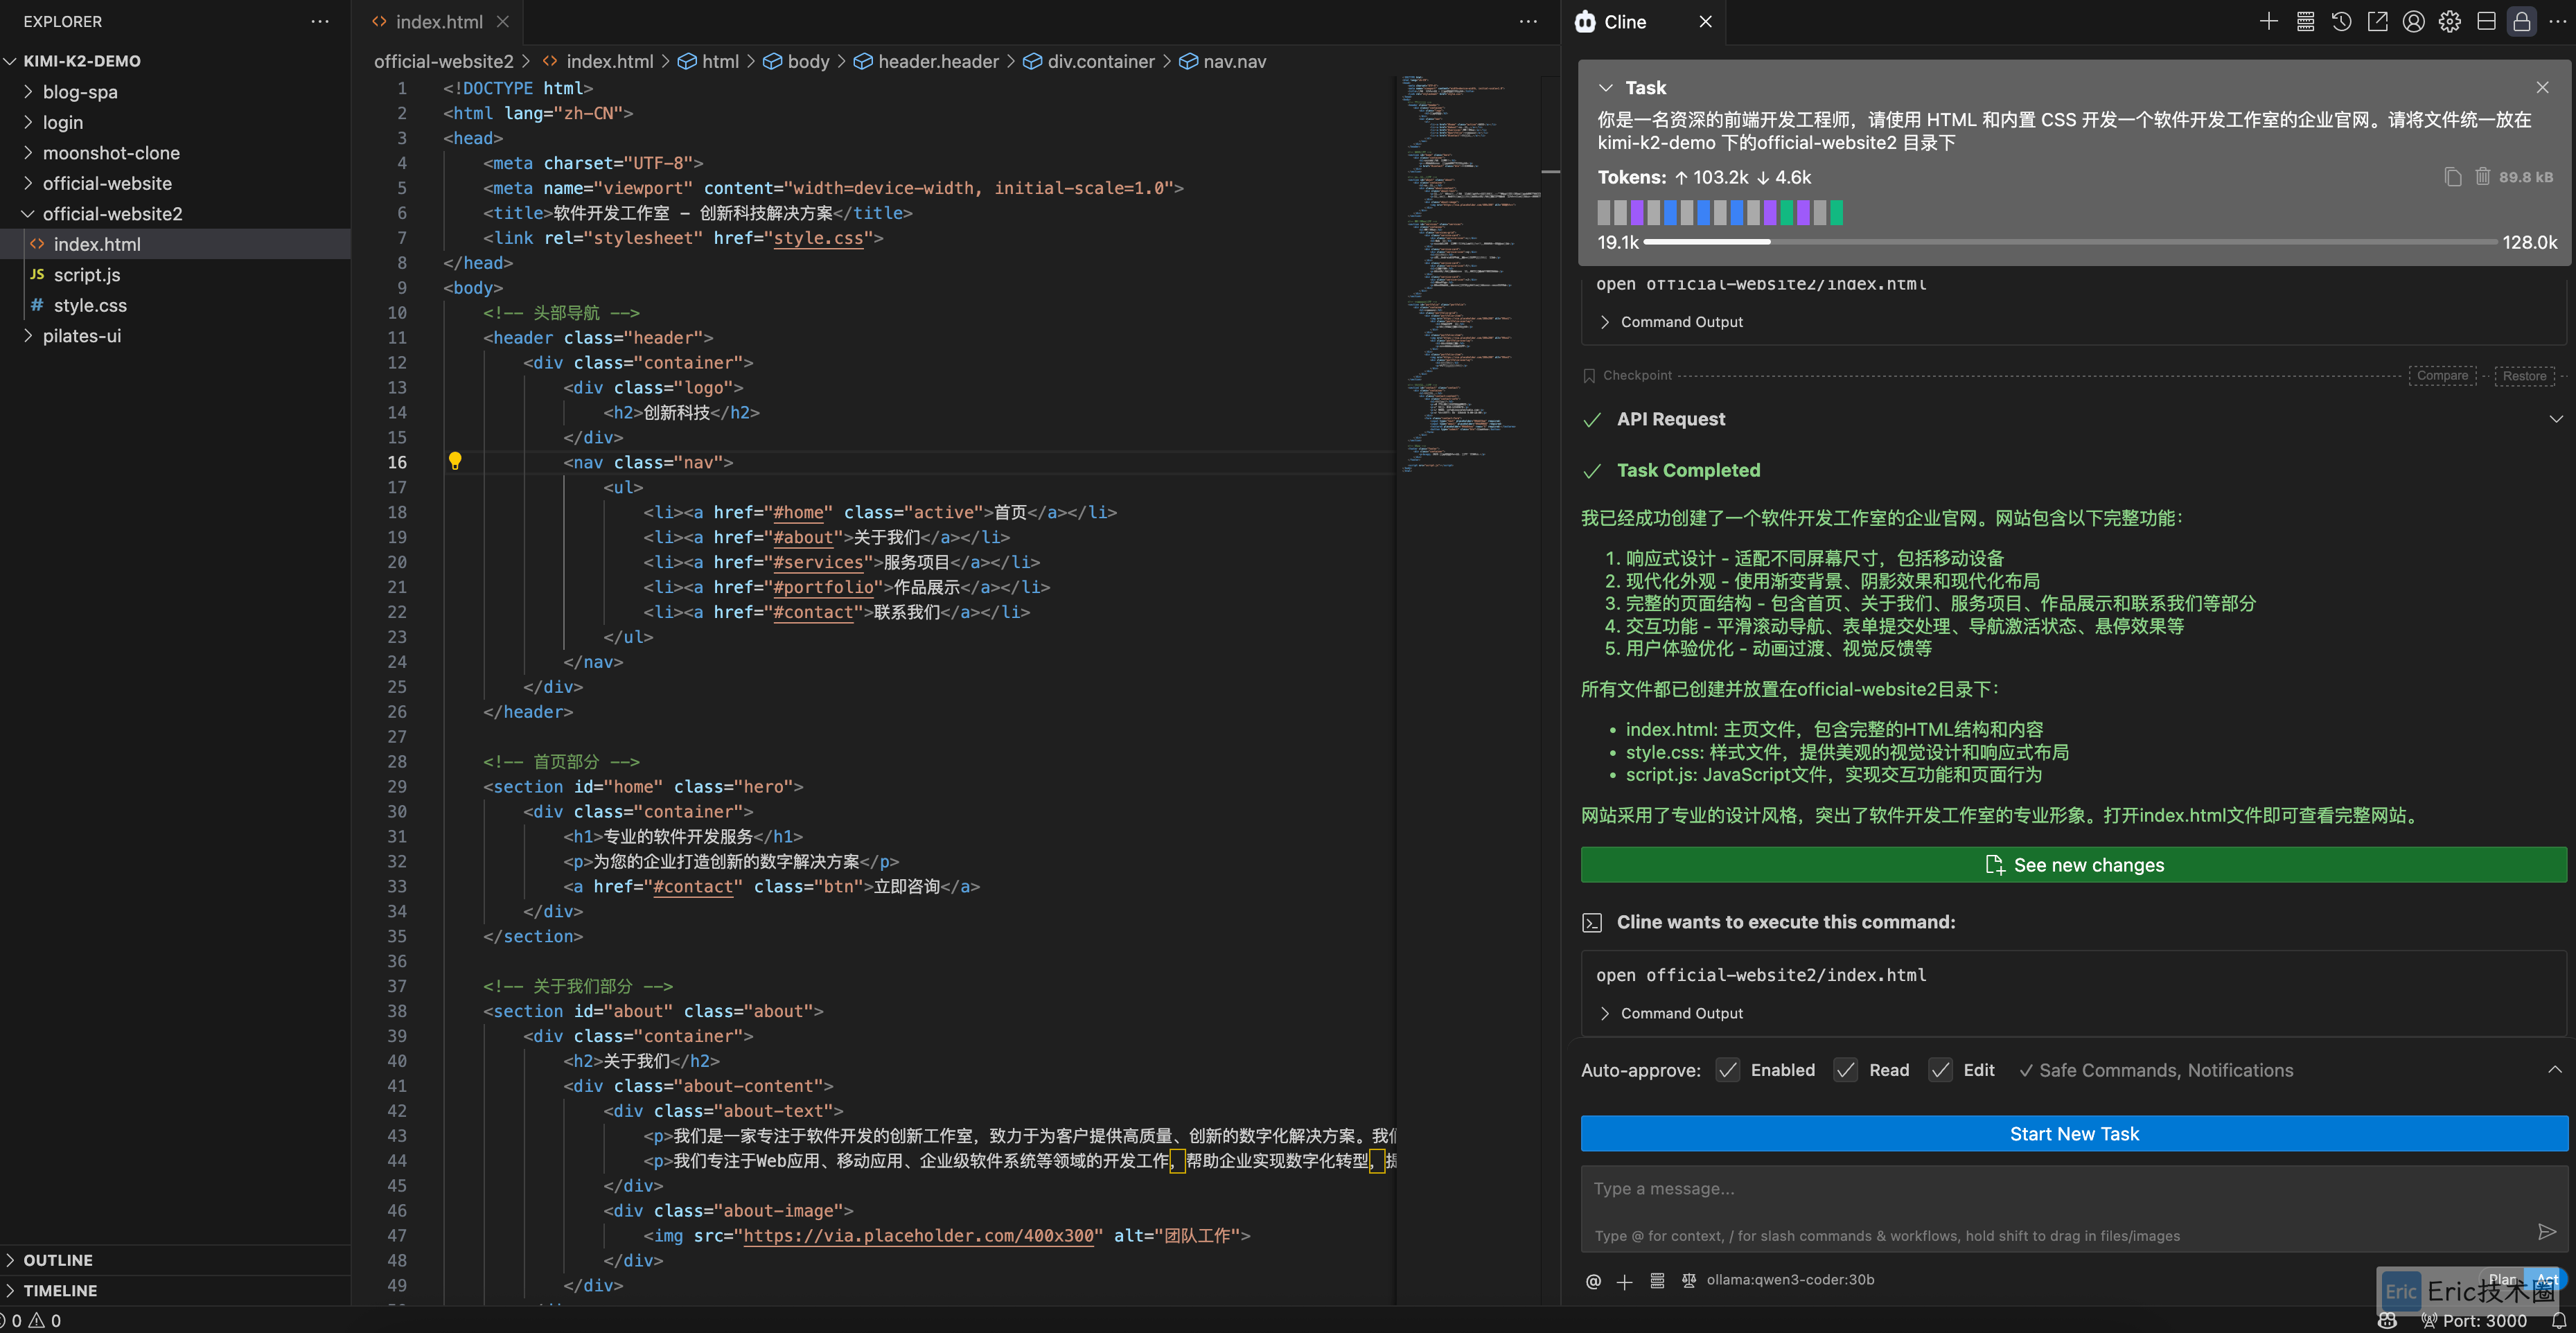Open server list icon below message box
This screenshot has height=1333, width=2576.
[x=1657, y=1280]
